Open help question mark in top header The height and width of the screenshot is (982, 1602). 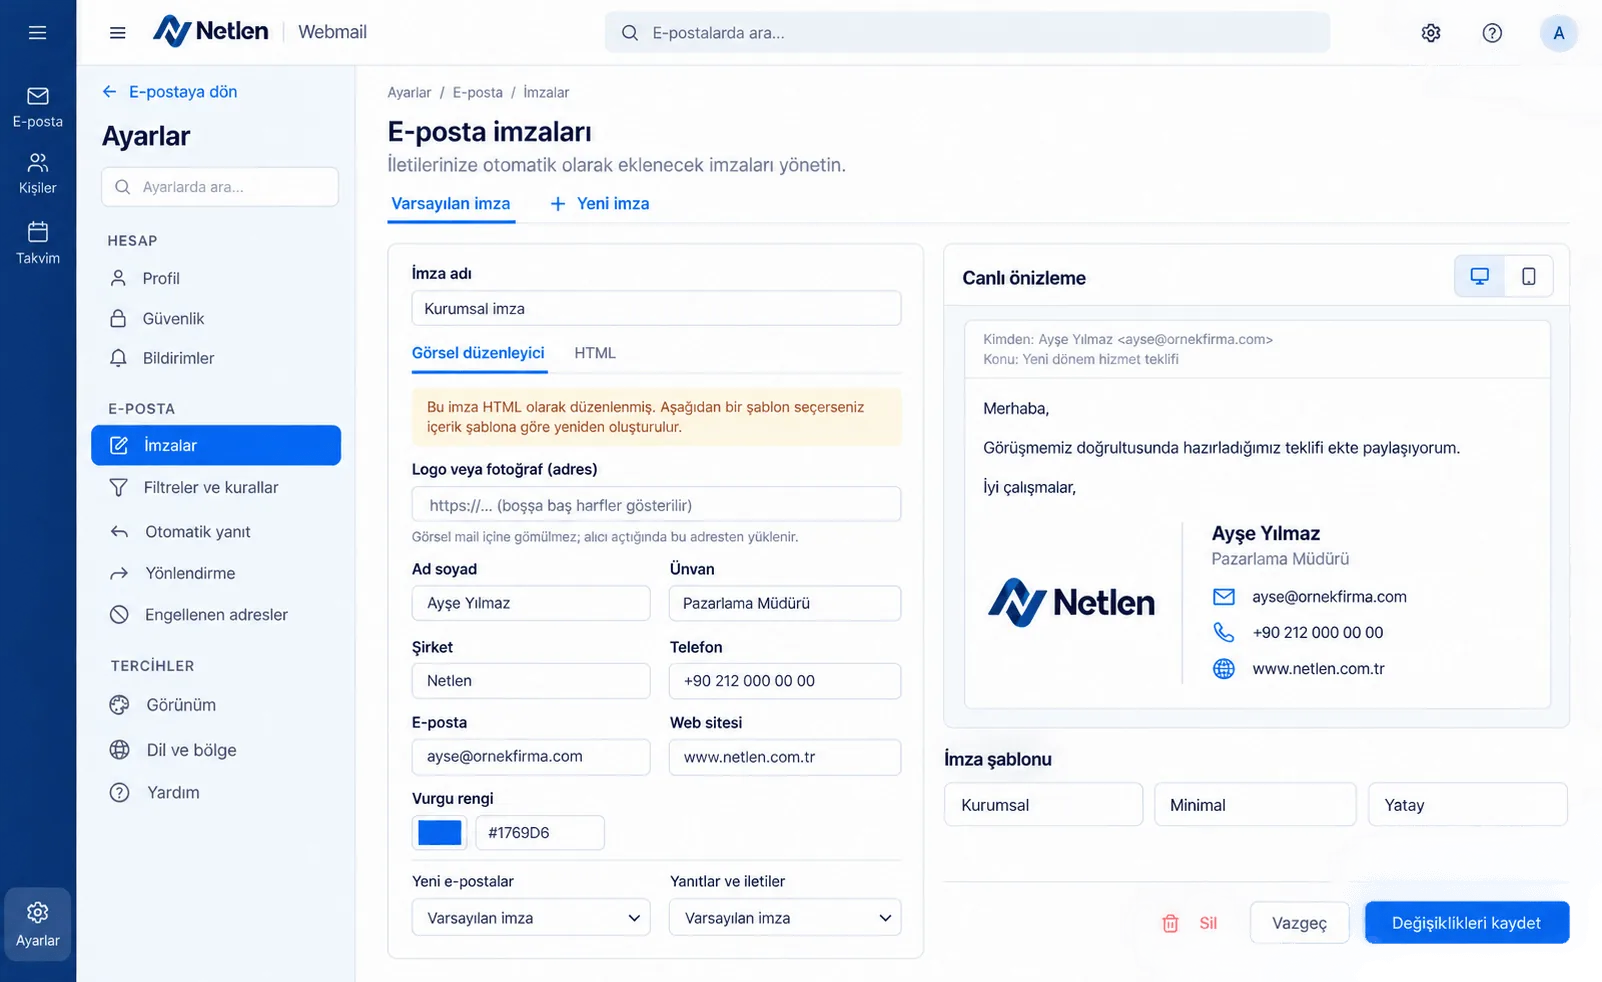(1492, 33)
